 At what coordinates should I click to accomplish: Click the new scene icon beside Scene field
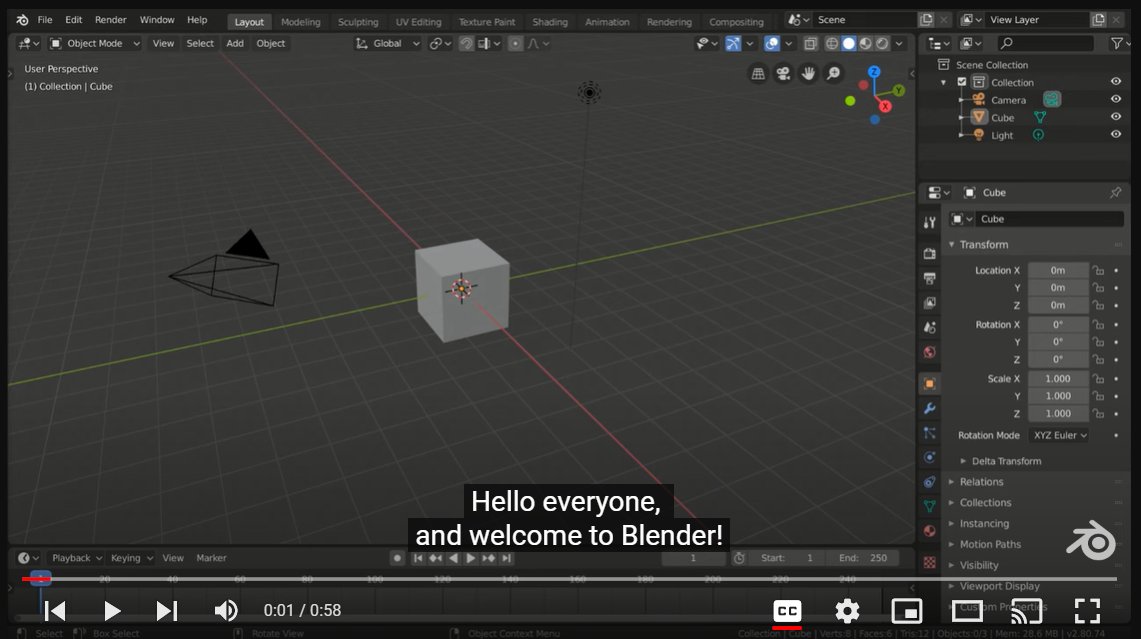[926, 20]
